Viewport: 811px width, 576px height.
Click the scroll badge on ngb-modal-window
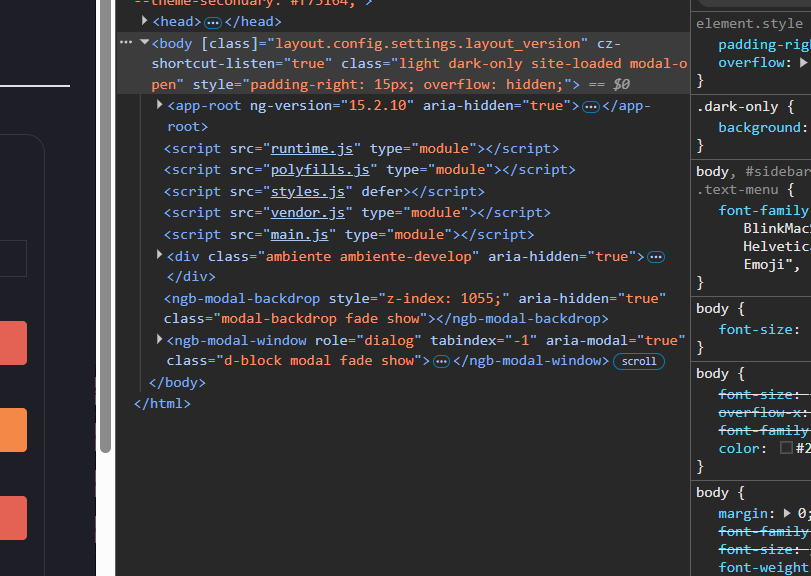pos(639,361)
